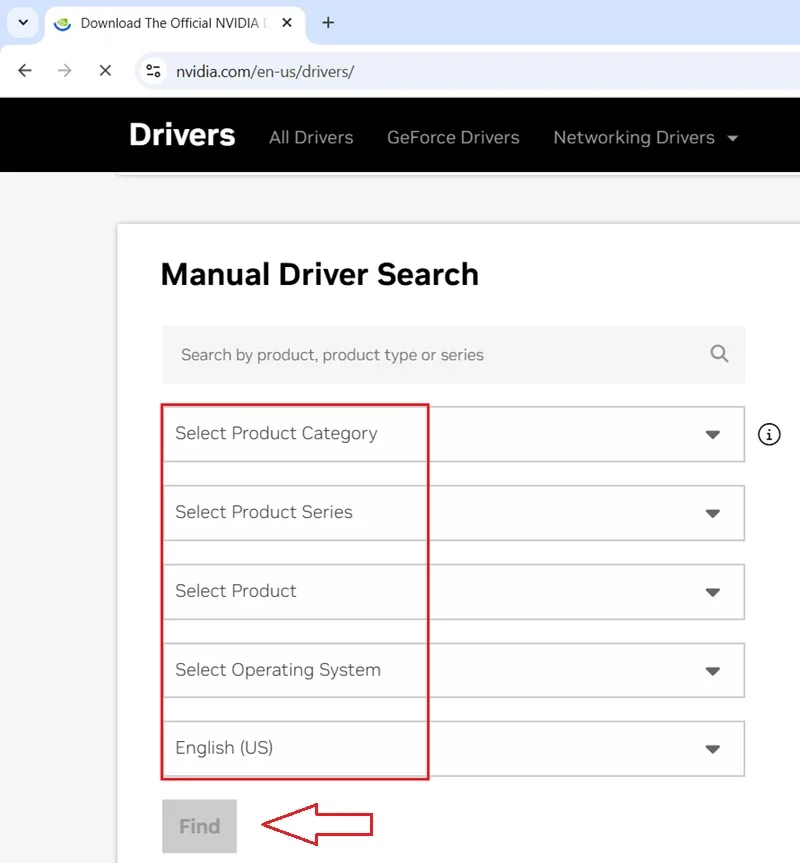
Task: Click the magnifier search icon
Action: (x=719, y=354)
